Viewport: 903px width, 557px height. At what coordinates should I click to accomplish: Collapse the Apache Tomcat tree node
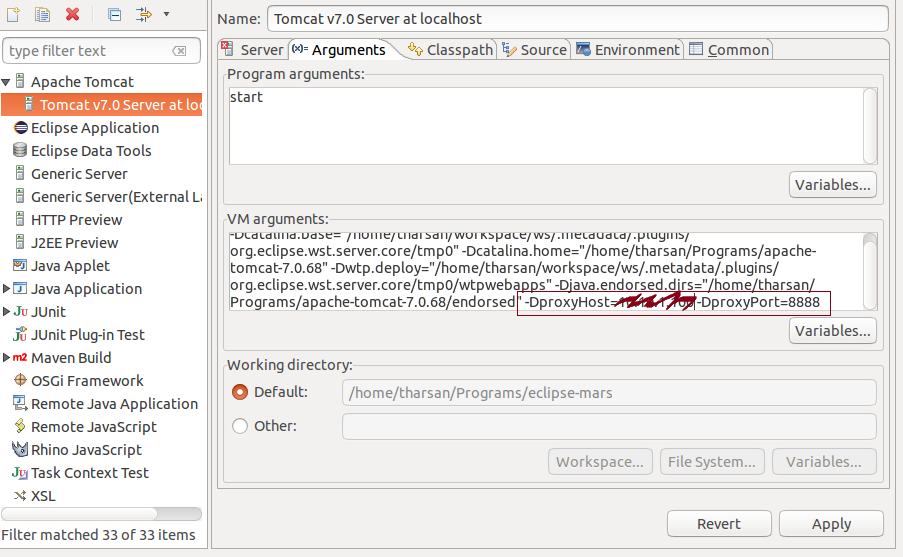(x=6, y=82)
